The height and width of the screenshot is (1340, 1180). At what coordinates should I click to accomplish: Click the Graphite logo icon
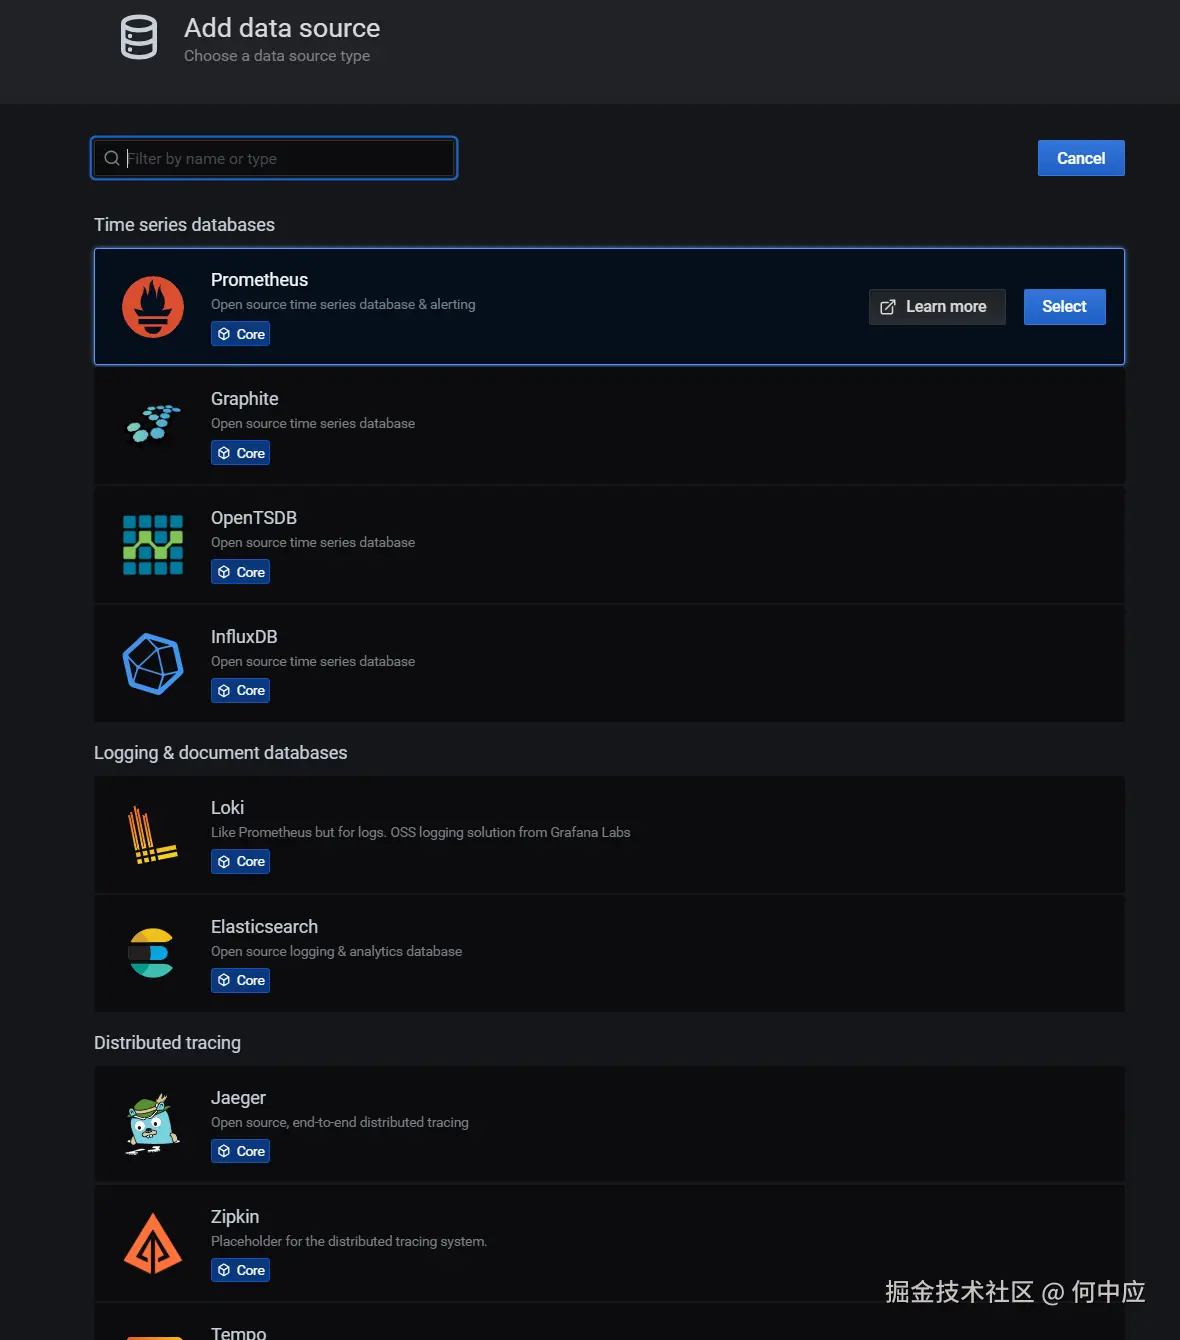pyautogui.click(x=153, y=424)
